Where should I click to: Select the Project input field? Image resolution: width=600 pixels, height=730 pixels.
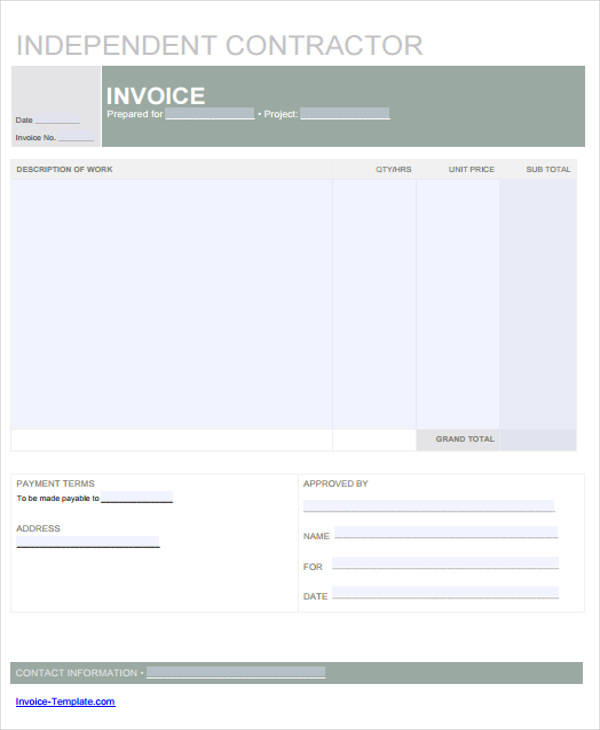[345, 114]
